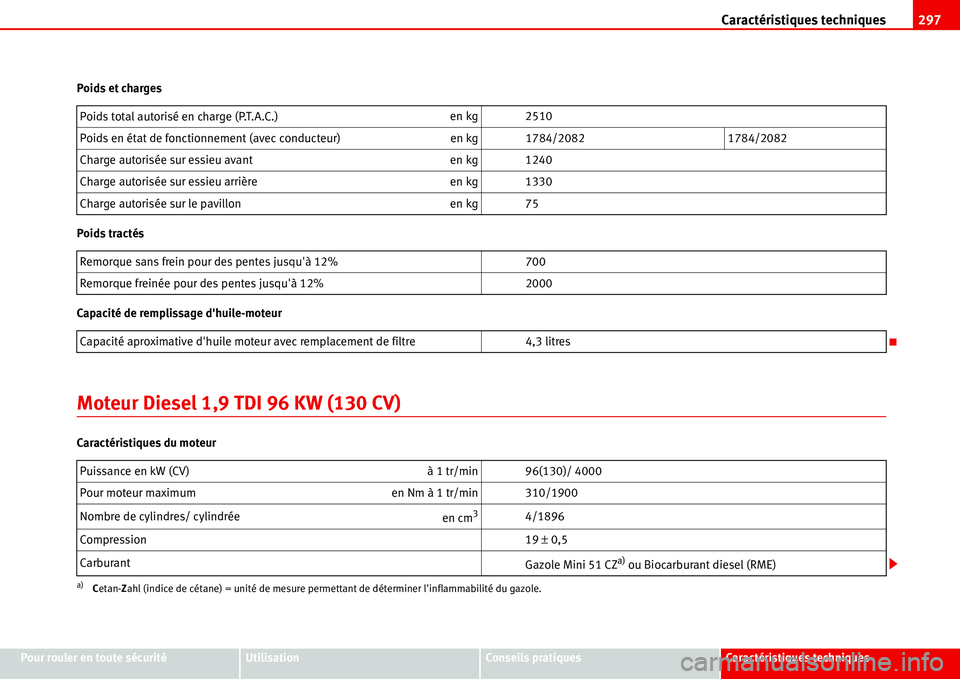Click the value '19 ± 0,5'
Image resolution: width=960 pixels, height=679 pixels.
coord(546,540)
